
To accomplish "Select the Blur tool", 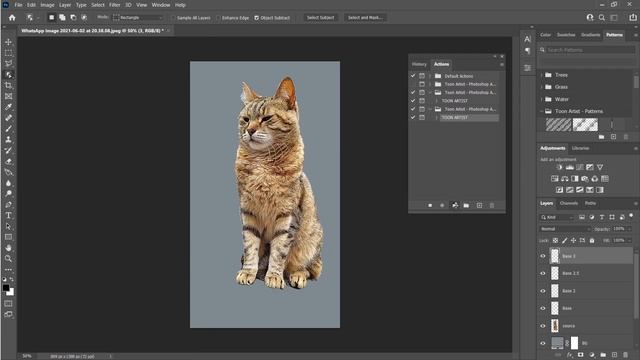I will click(x=8, y=183).
